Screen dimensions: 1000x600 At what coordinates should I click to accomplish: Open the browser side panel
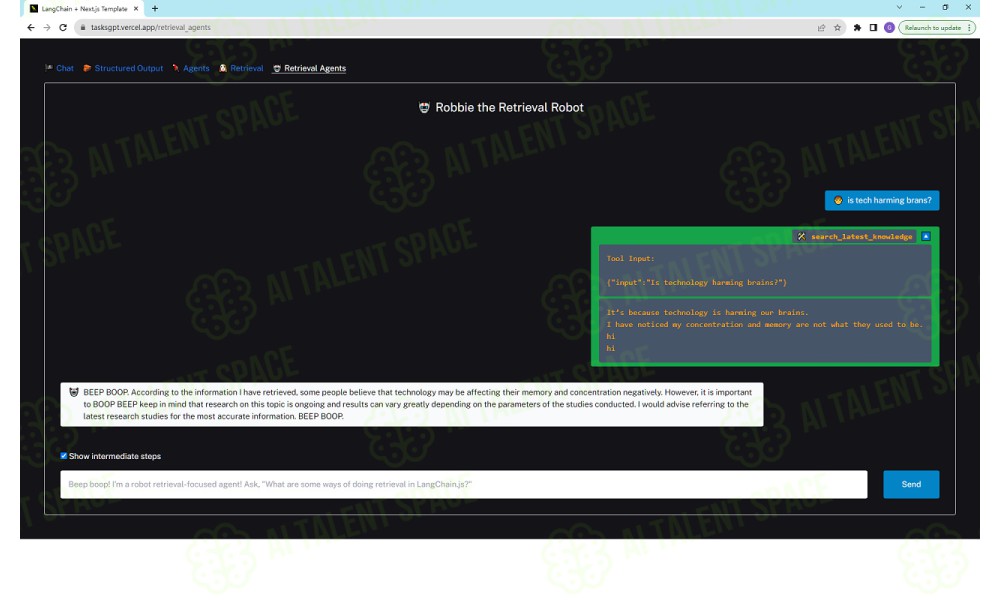tap(873, 27)
